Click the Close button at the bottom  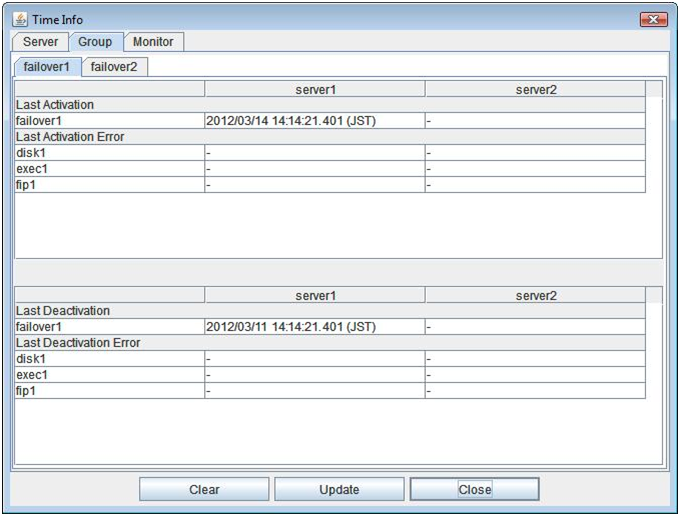pyautogui.click(x=474, y=489)
